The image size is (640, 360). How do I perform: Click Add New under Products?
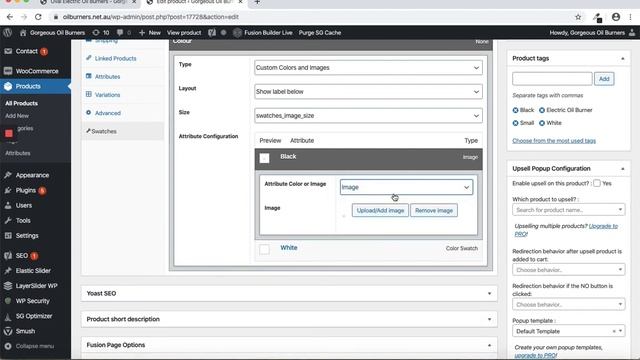coord(17,116)
